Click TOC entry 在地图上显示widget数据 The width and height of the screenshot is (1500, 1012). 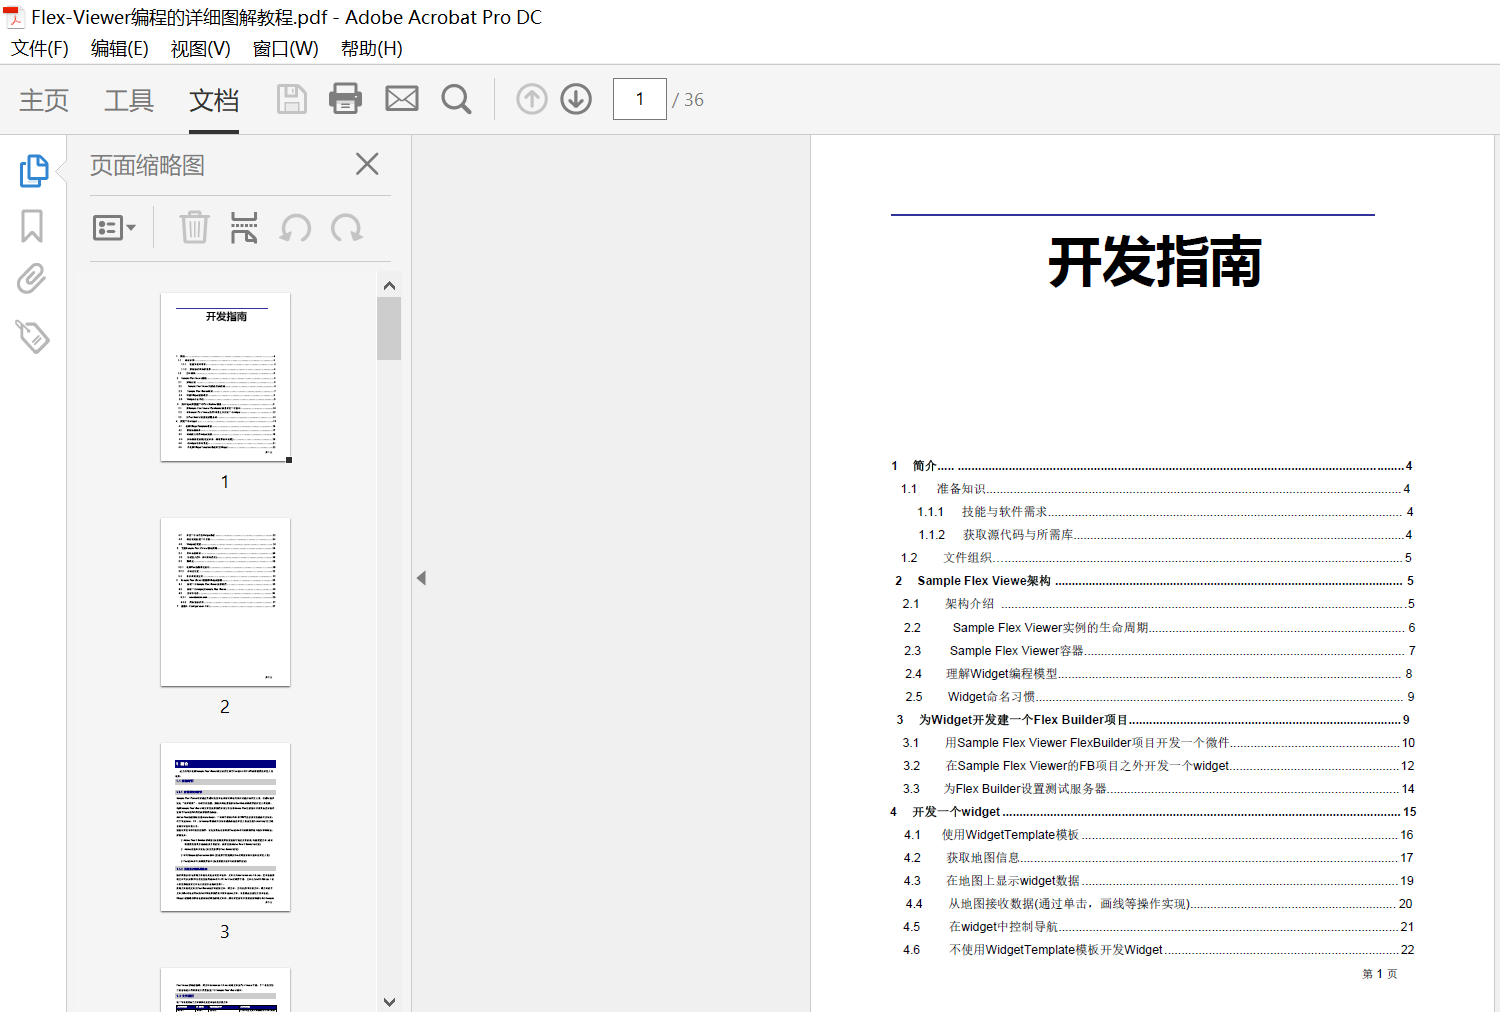tap(1158, 881)
